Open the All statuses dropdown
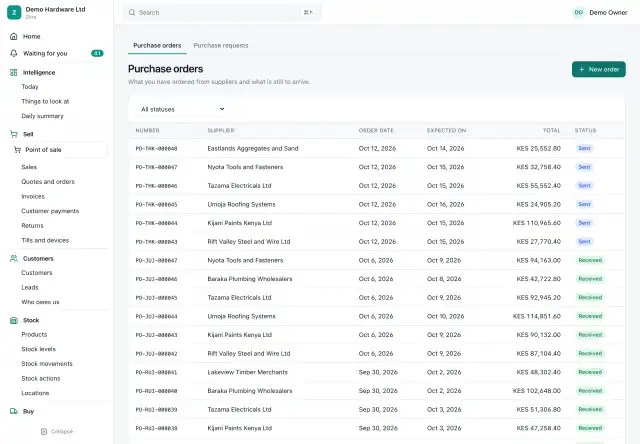 coord(182,109)
